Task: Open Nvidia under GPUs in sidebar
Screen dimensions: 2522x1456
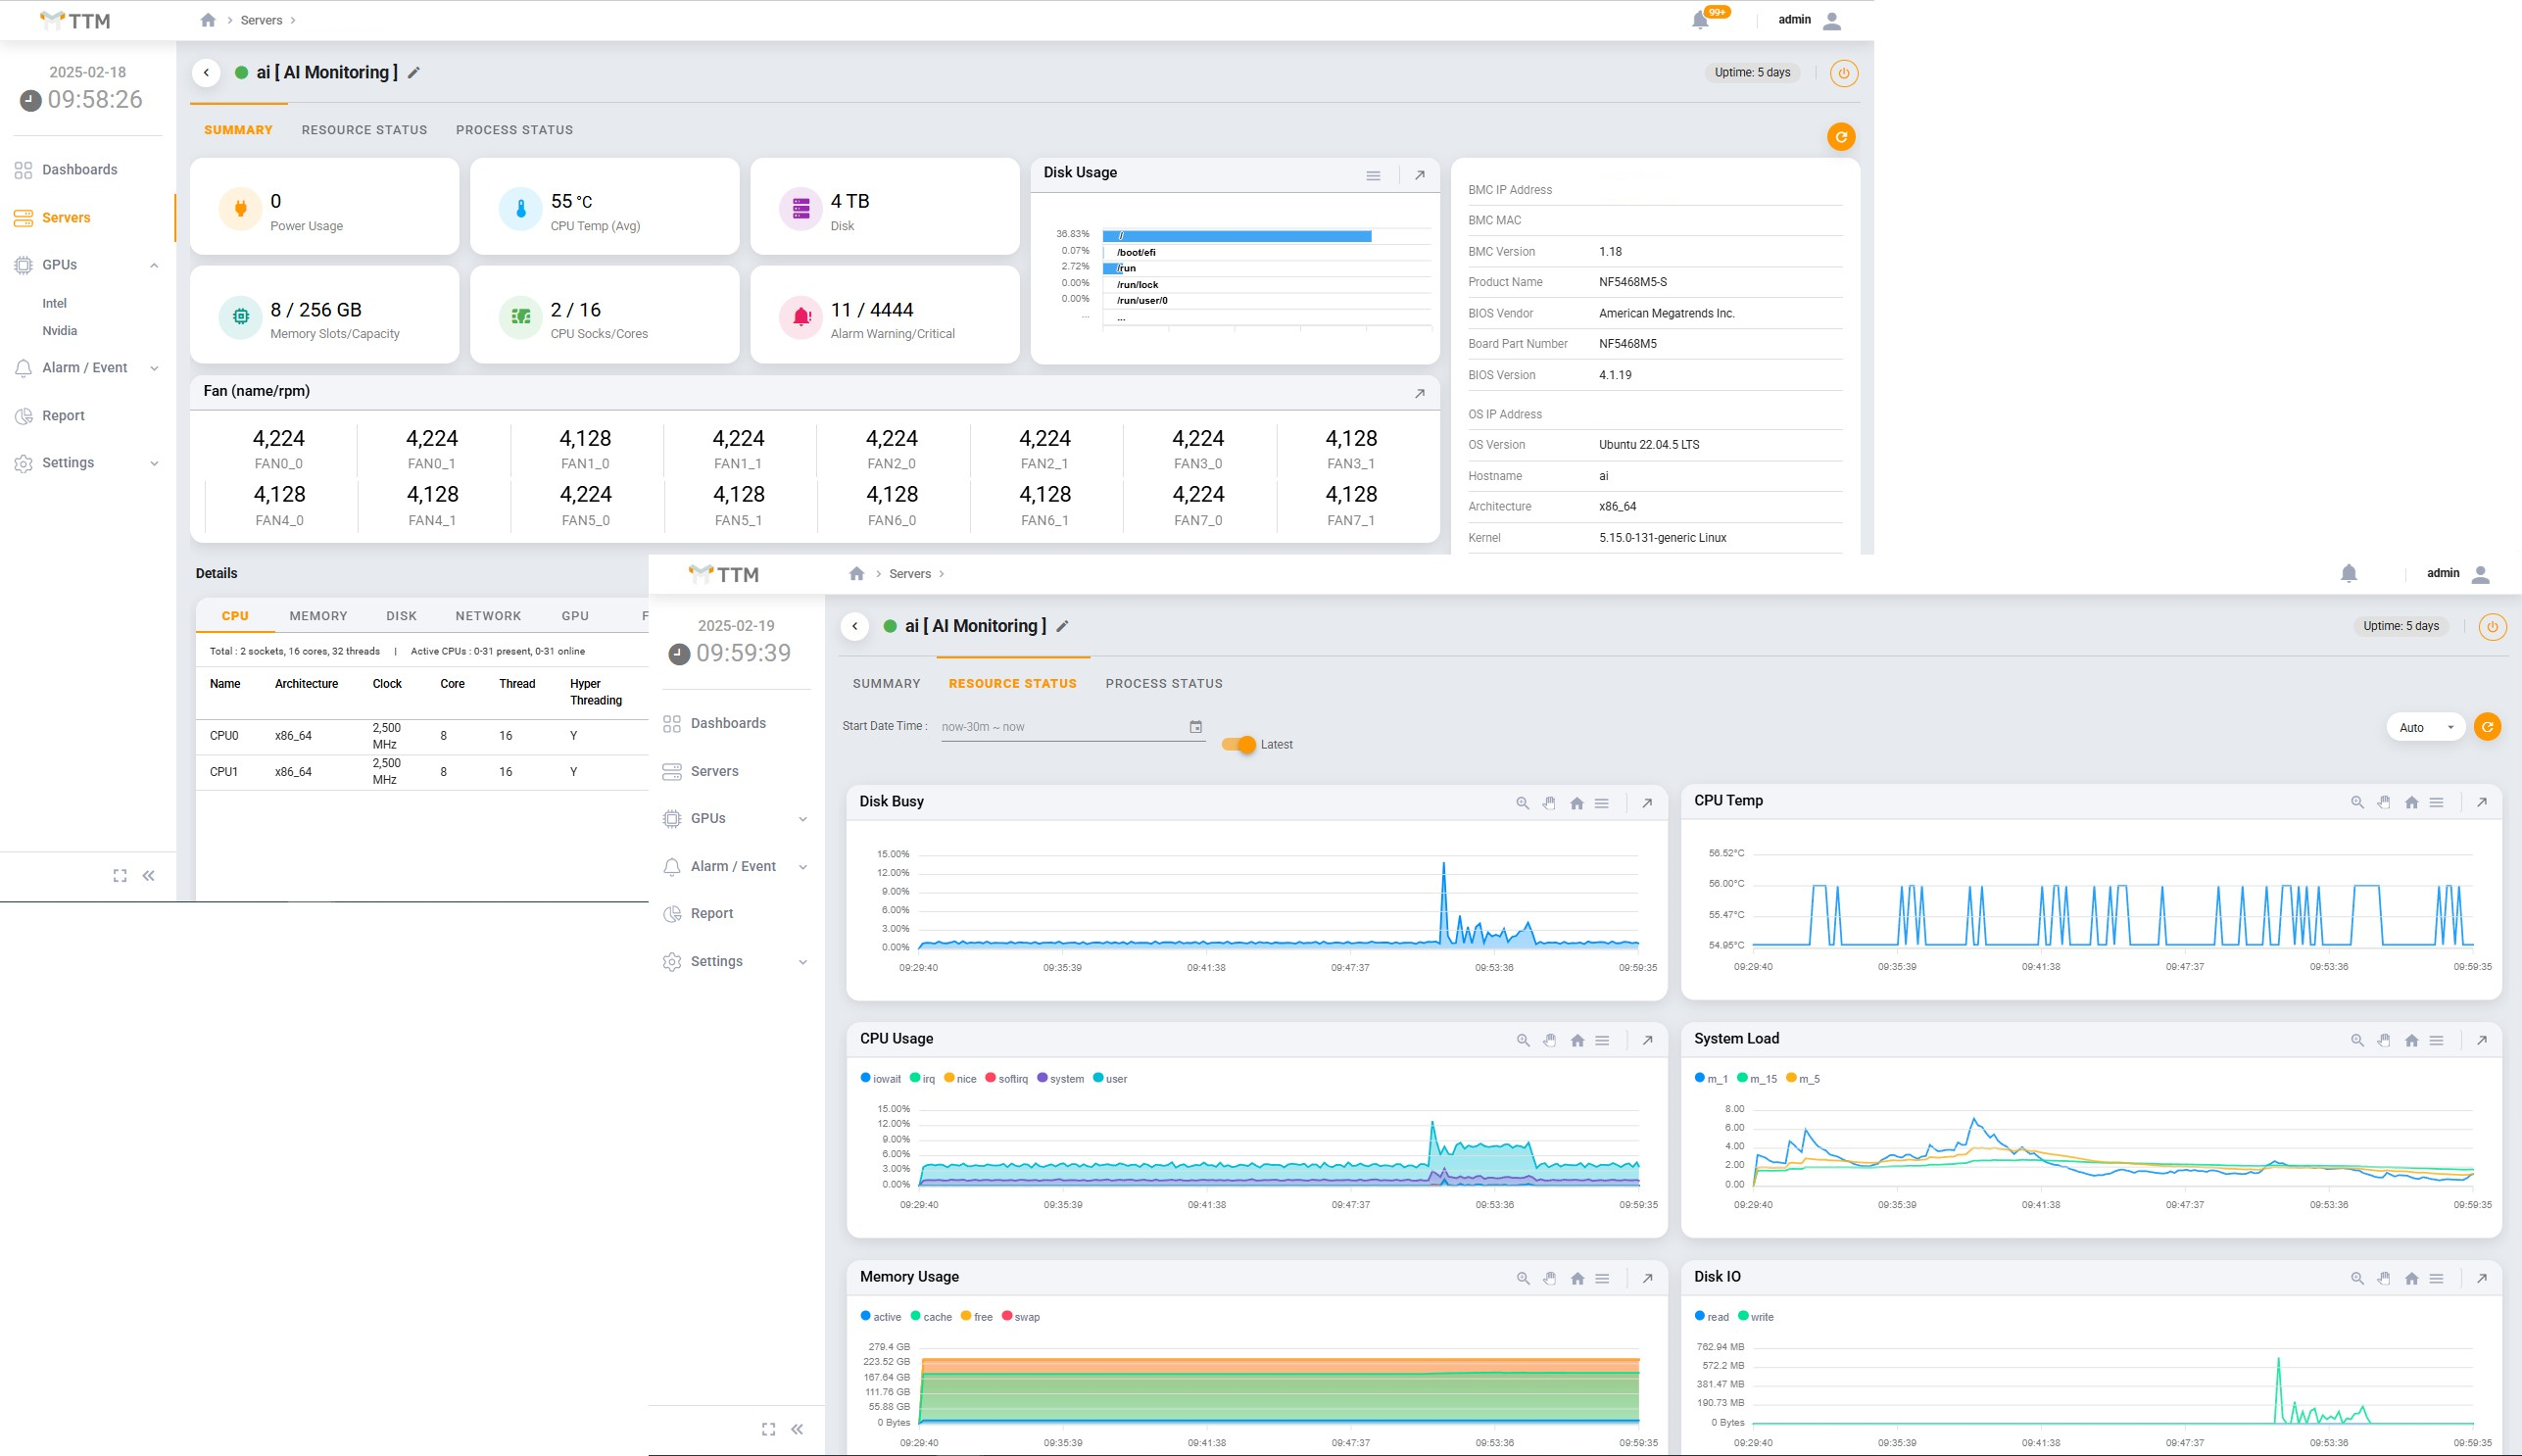Action: tap(60, 331)
